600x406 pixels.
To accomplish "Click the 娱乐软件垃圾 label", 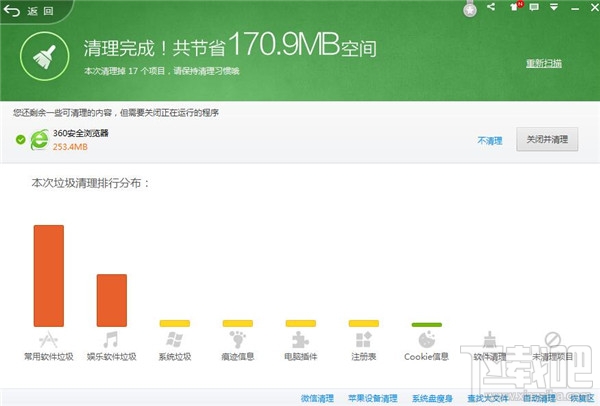I will [112, 357].
